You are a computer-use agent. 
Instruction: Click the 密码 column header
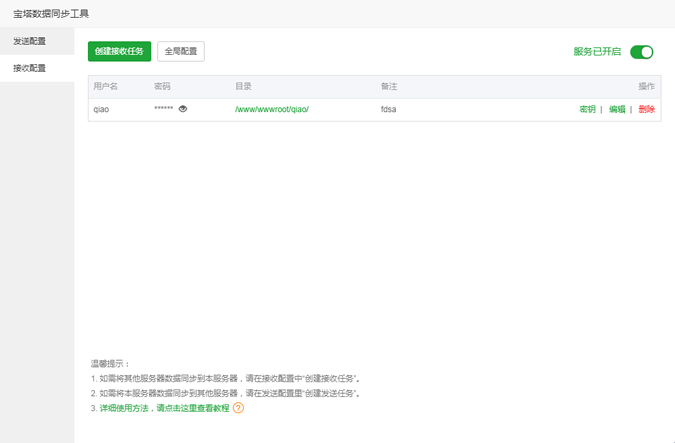tap(162, 87)
